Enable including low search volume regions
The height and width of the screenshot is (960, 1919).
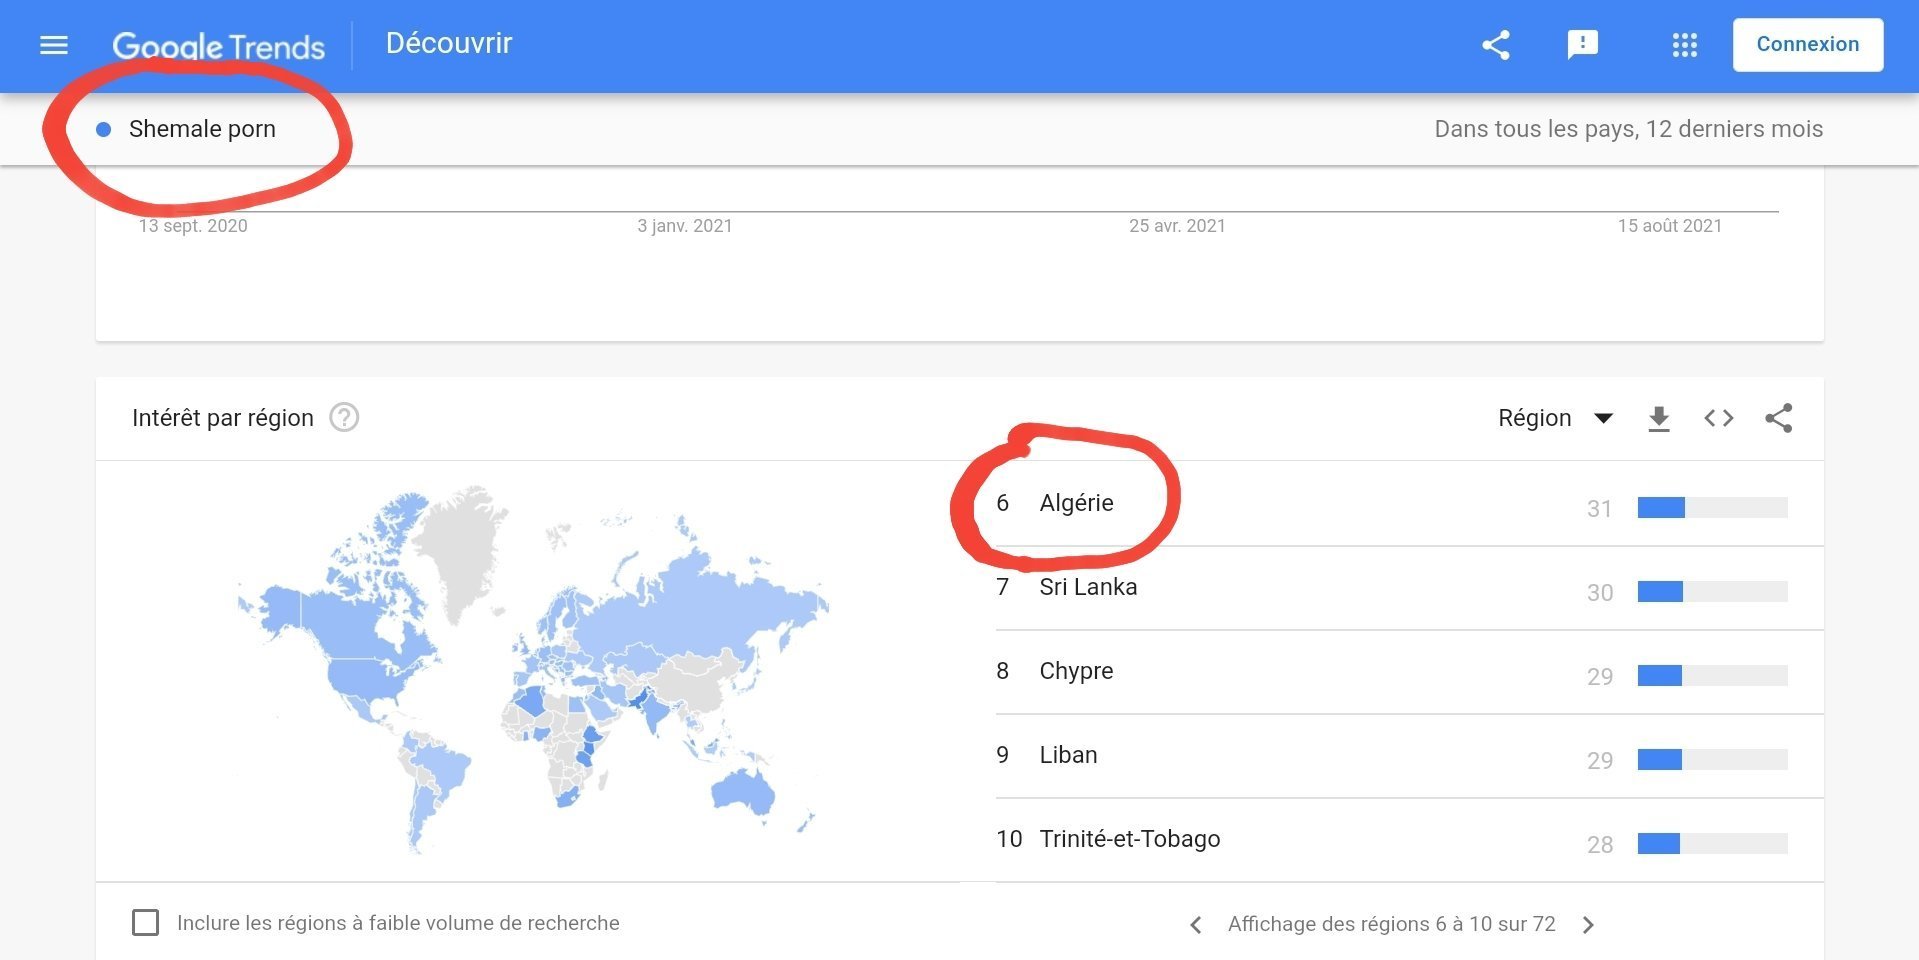click(x=146, y=922)
